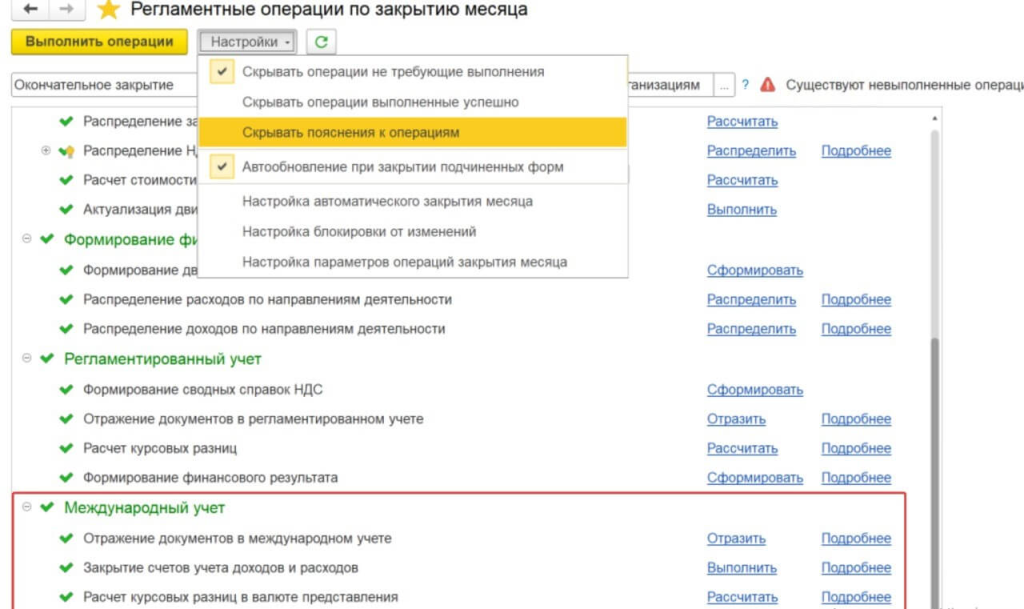Click Отразить link for регламентированном учете row

(x=736, y=419)
